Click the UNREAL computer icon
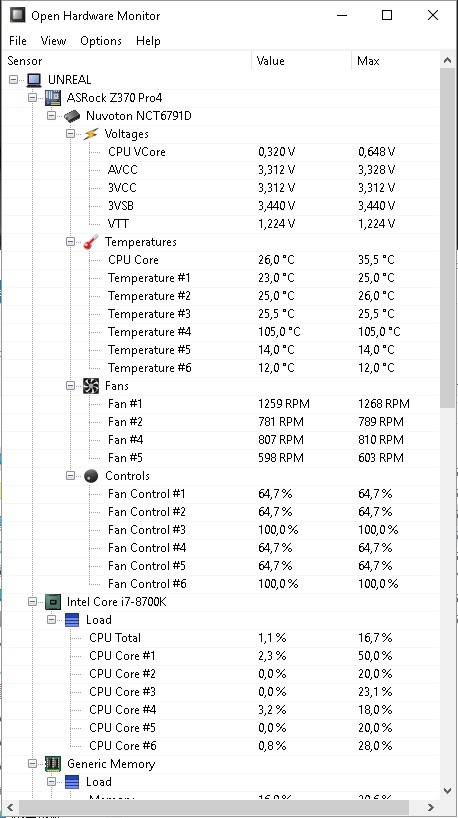Screen dimensions: 458x818 coord(34,80)
